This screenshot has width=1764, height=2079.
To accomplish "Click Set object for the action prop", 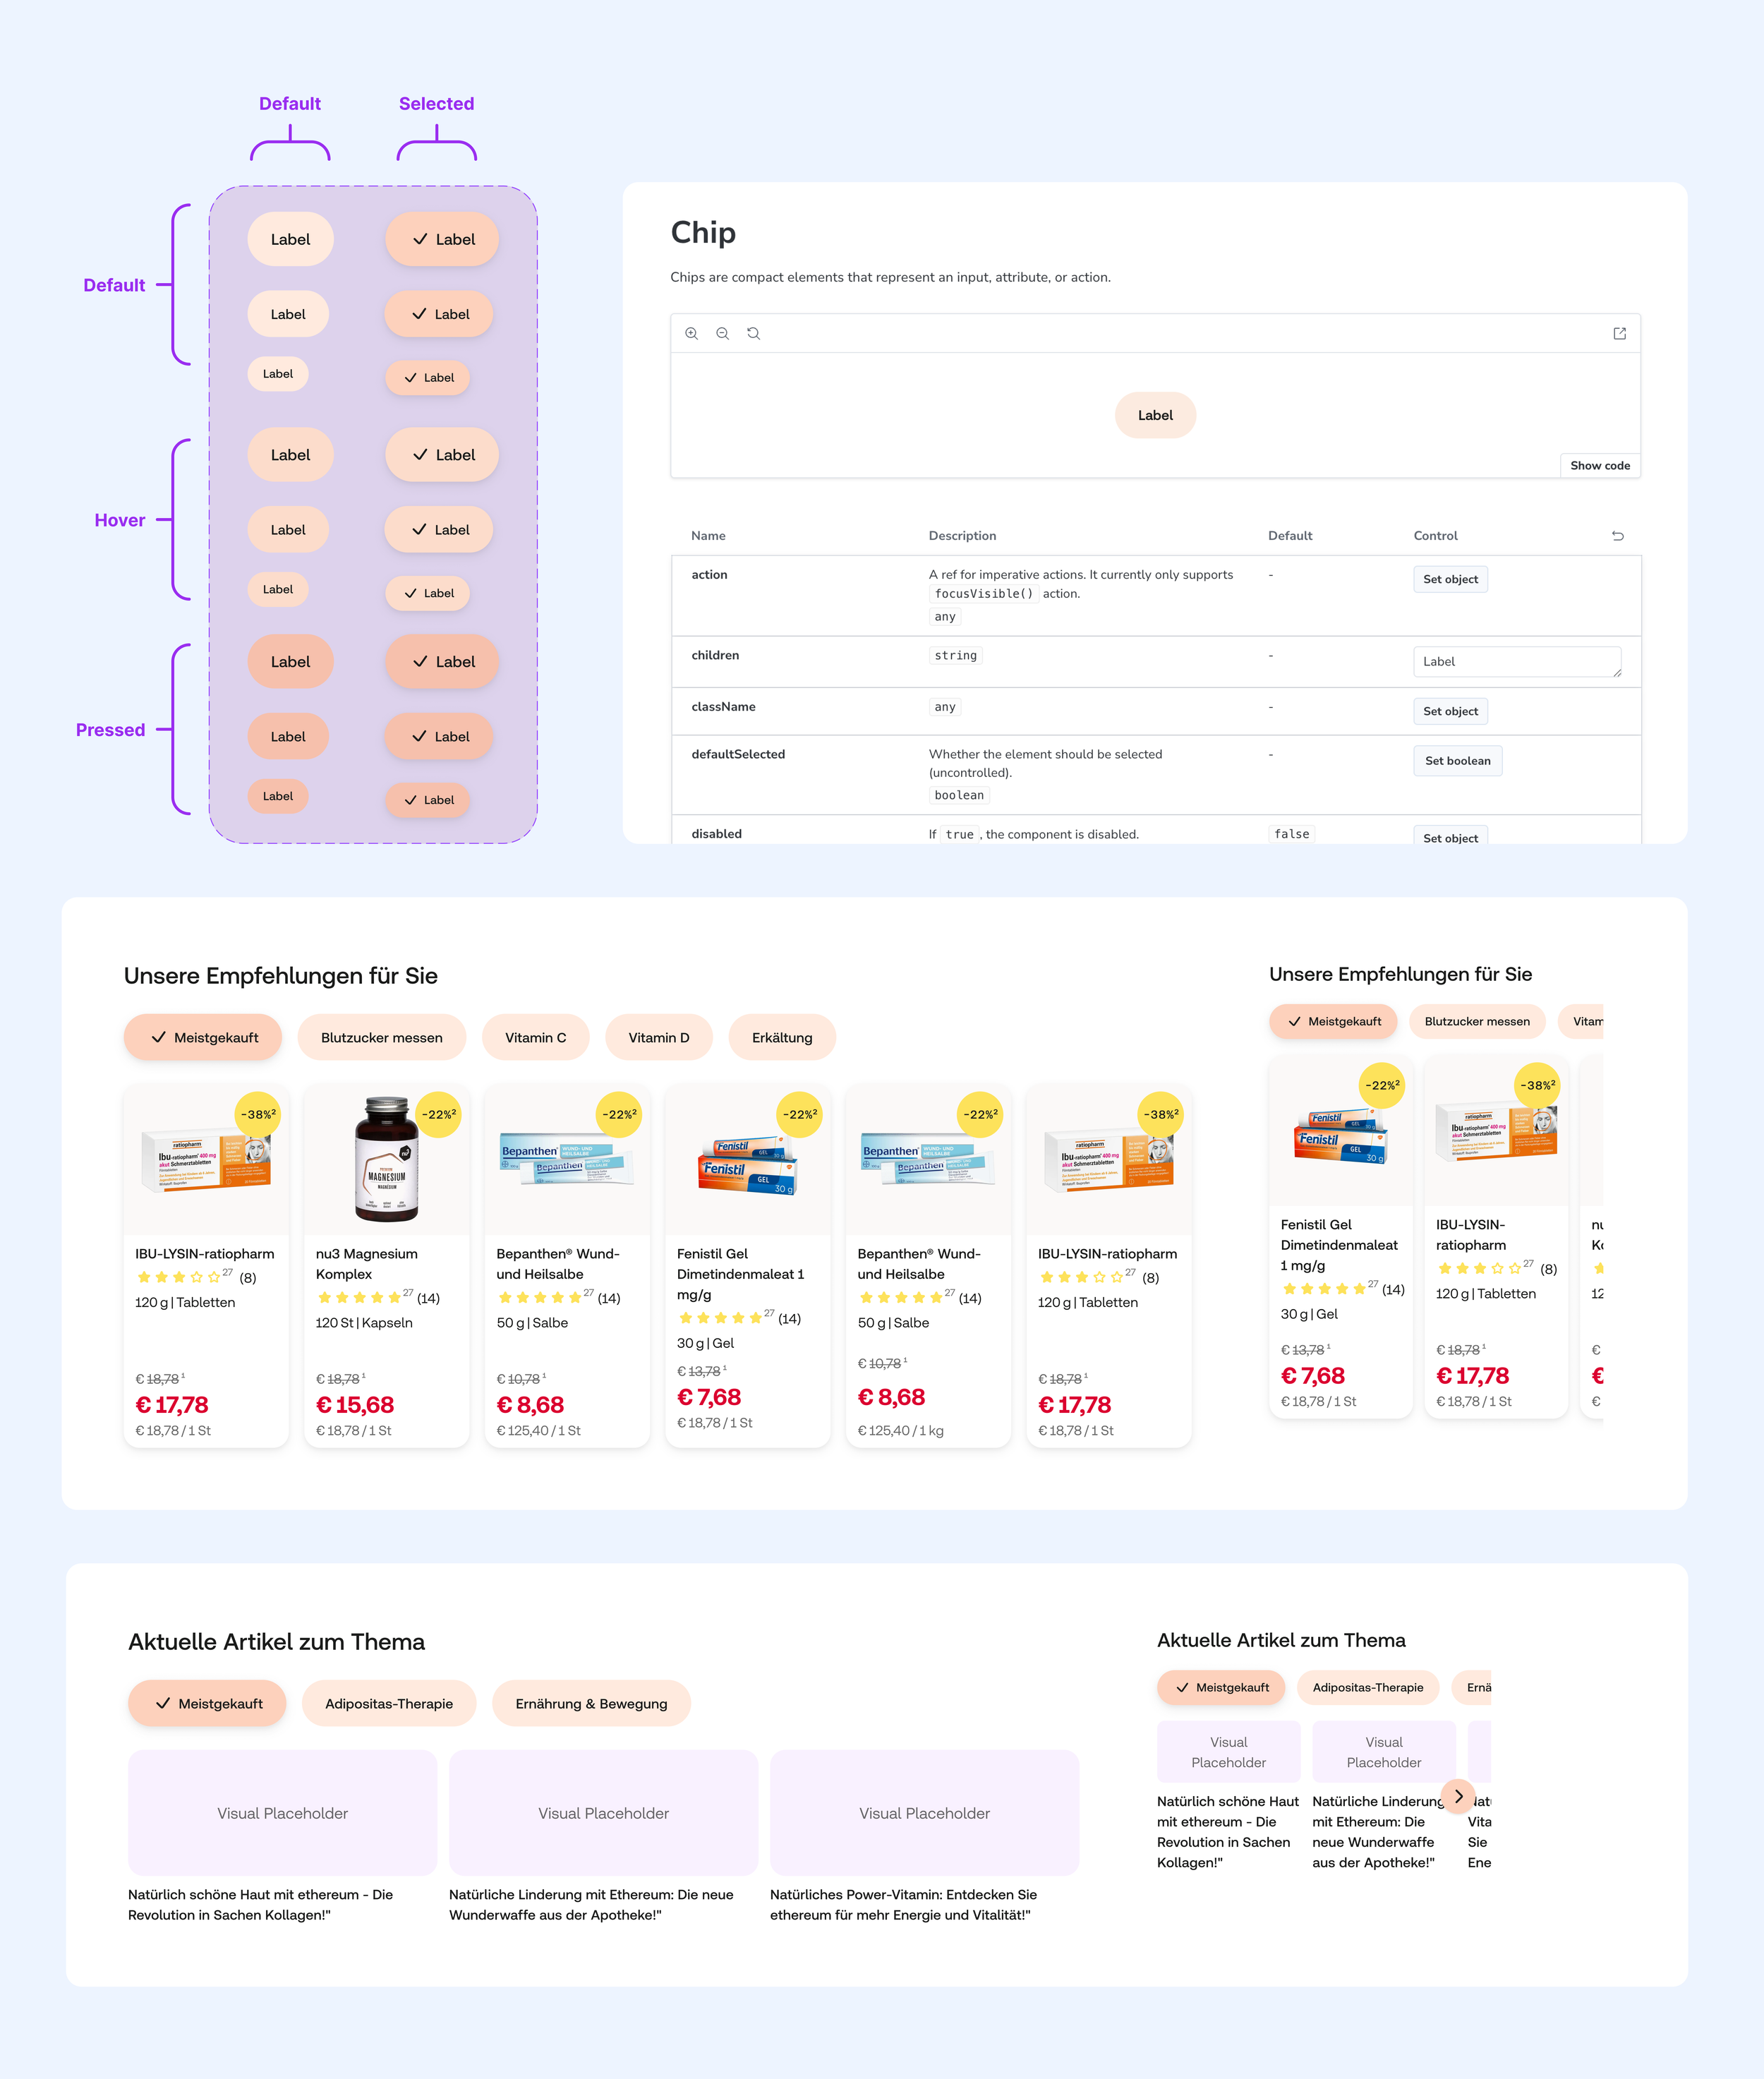I will (1449, 579).
